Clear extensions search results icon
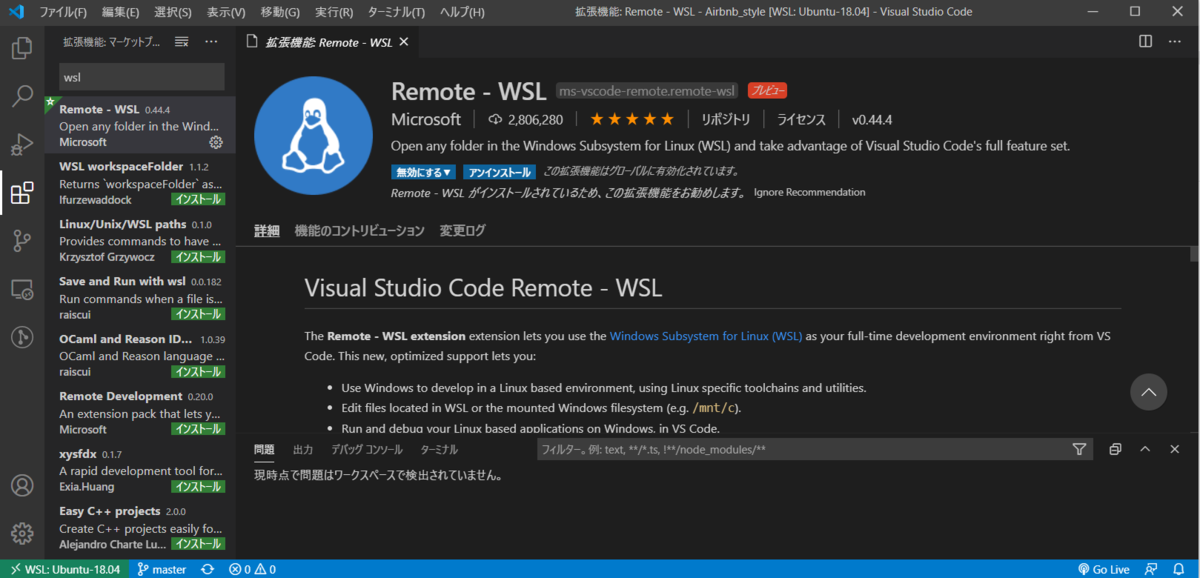Image resolution: width=1200 pixels, height=578 pixels. click(182, 42)
